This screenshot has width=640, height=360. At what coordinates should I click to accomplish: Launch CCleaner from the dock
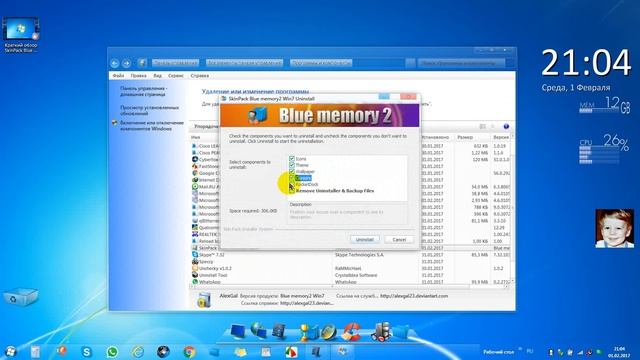[x=352, y=331]
